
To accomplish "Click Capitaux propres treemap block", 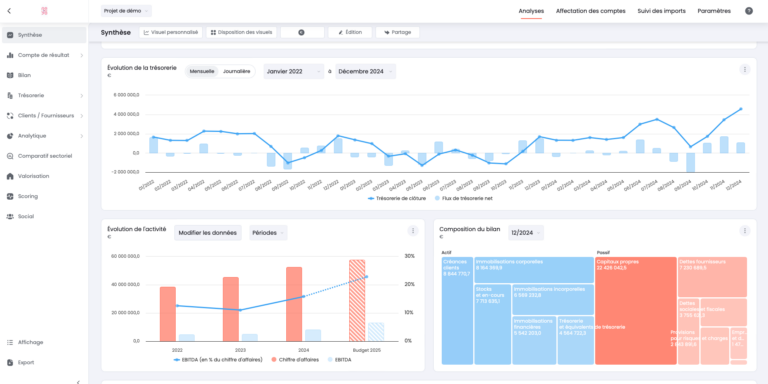I will (636, 311).
